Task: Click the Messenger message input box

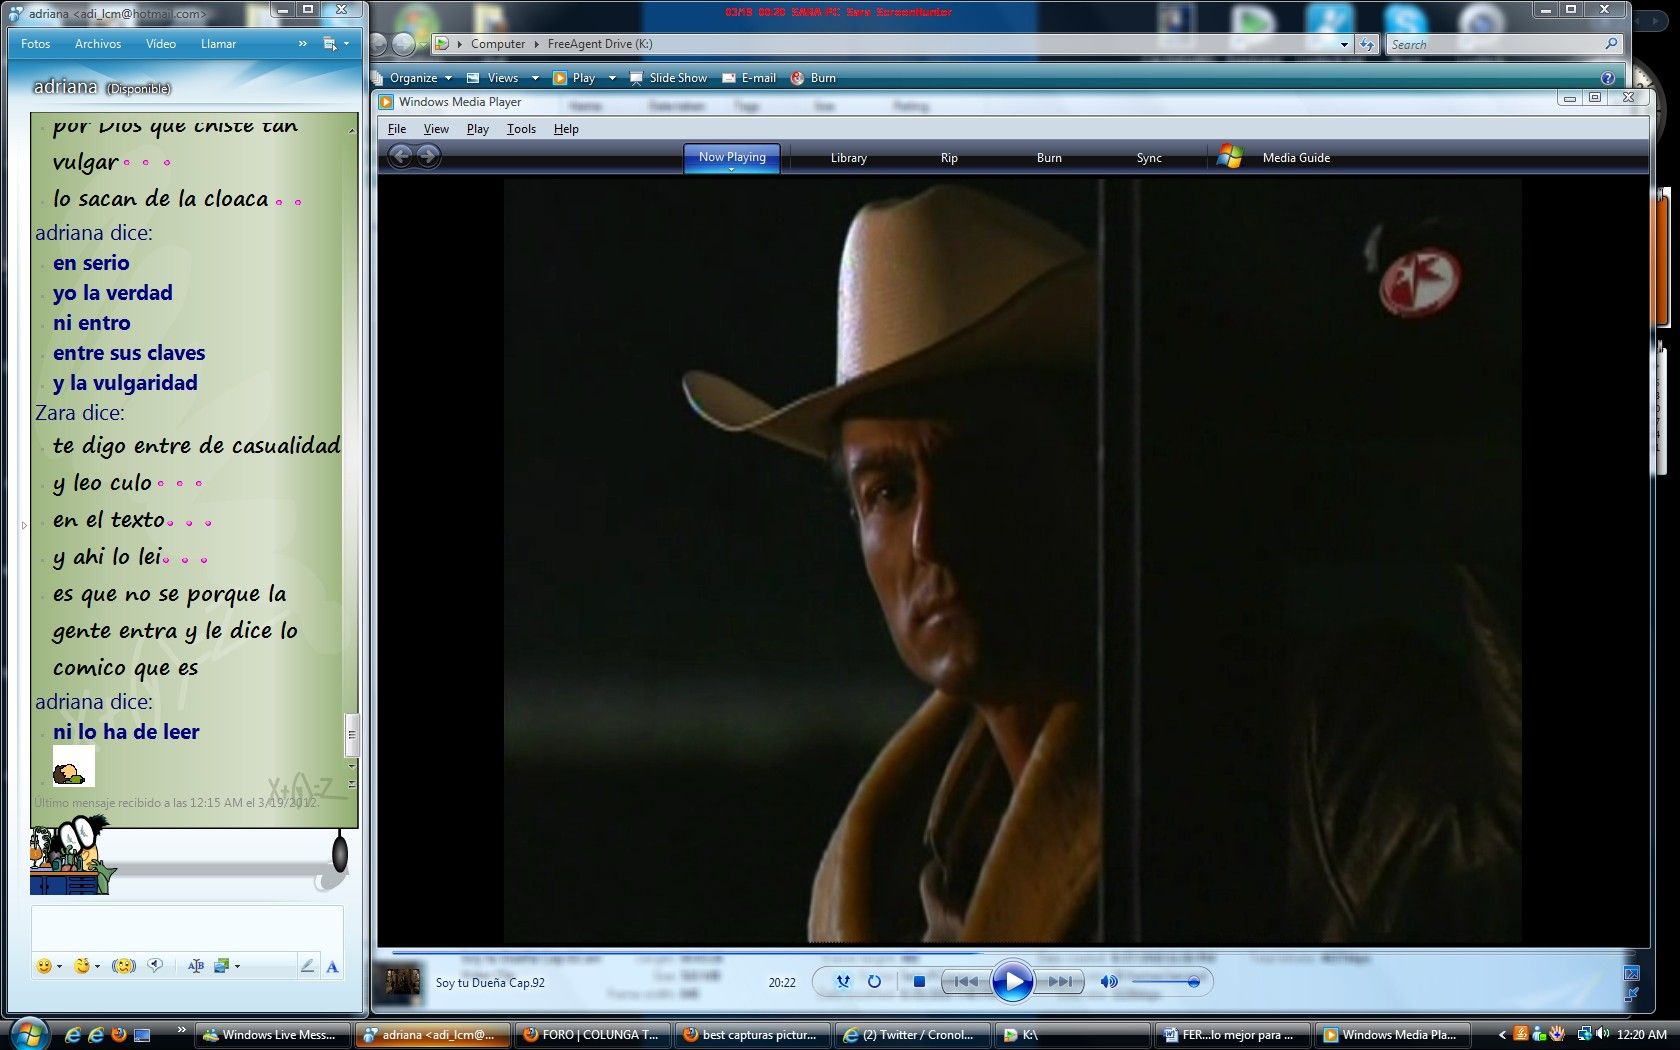Action: coord(187,929)
